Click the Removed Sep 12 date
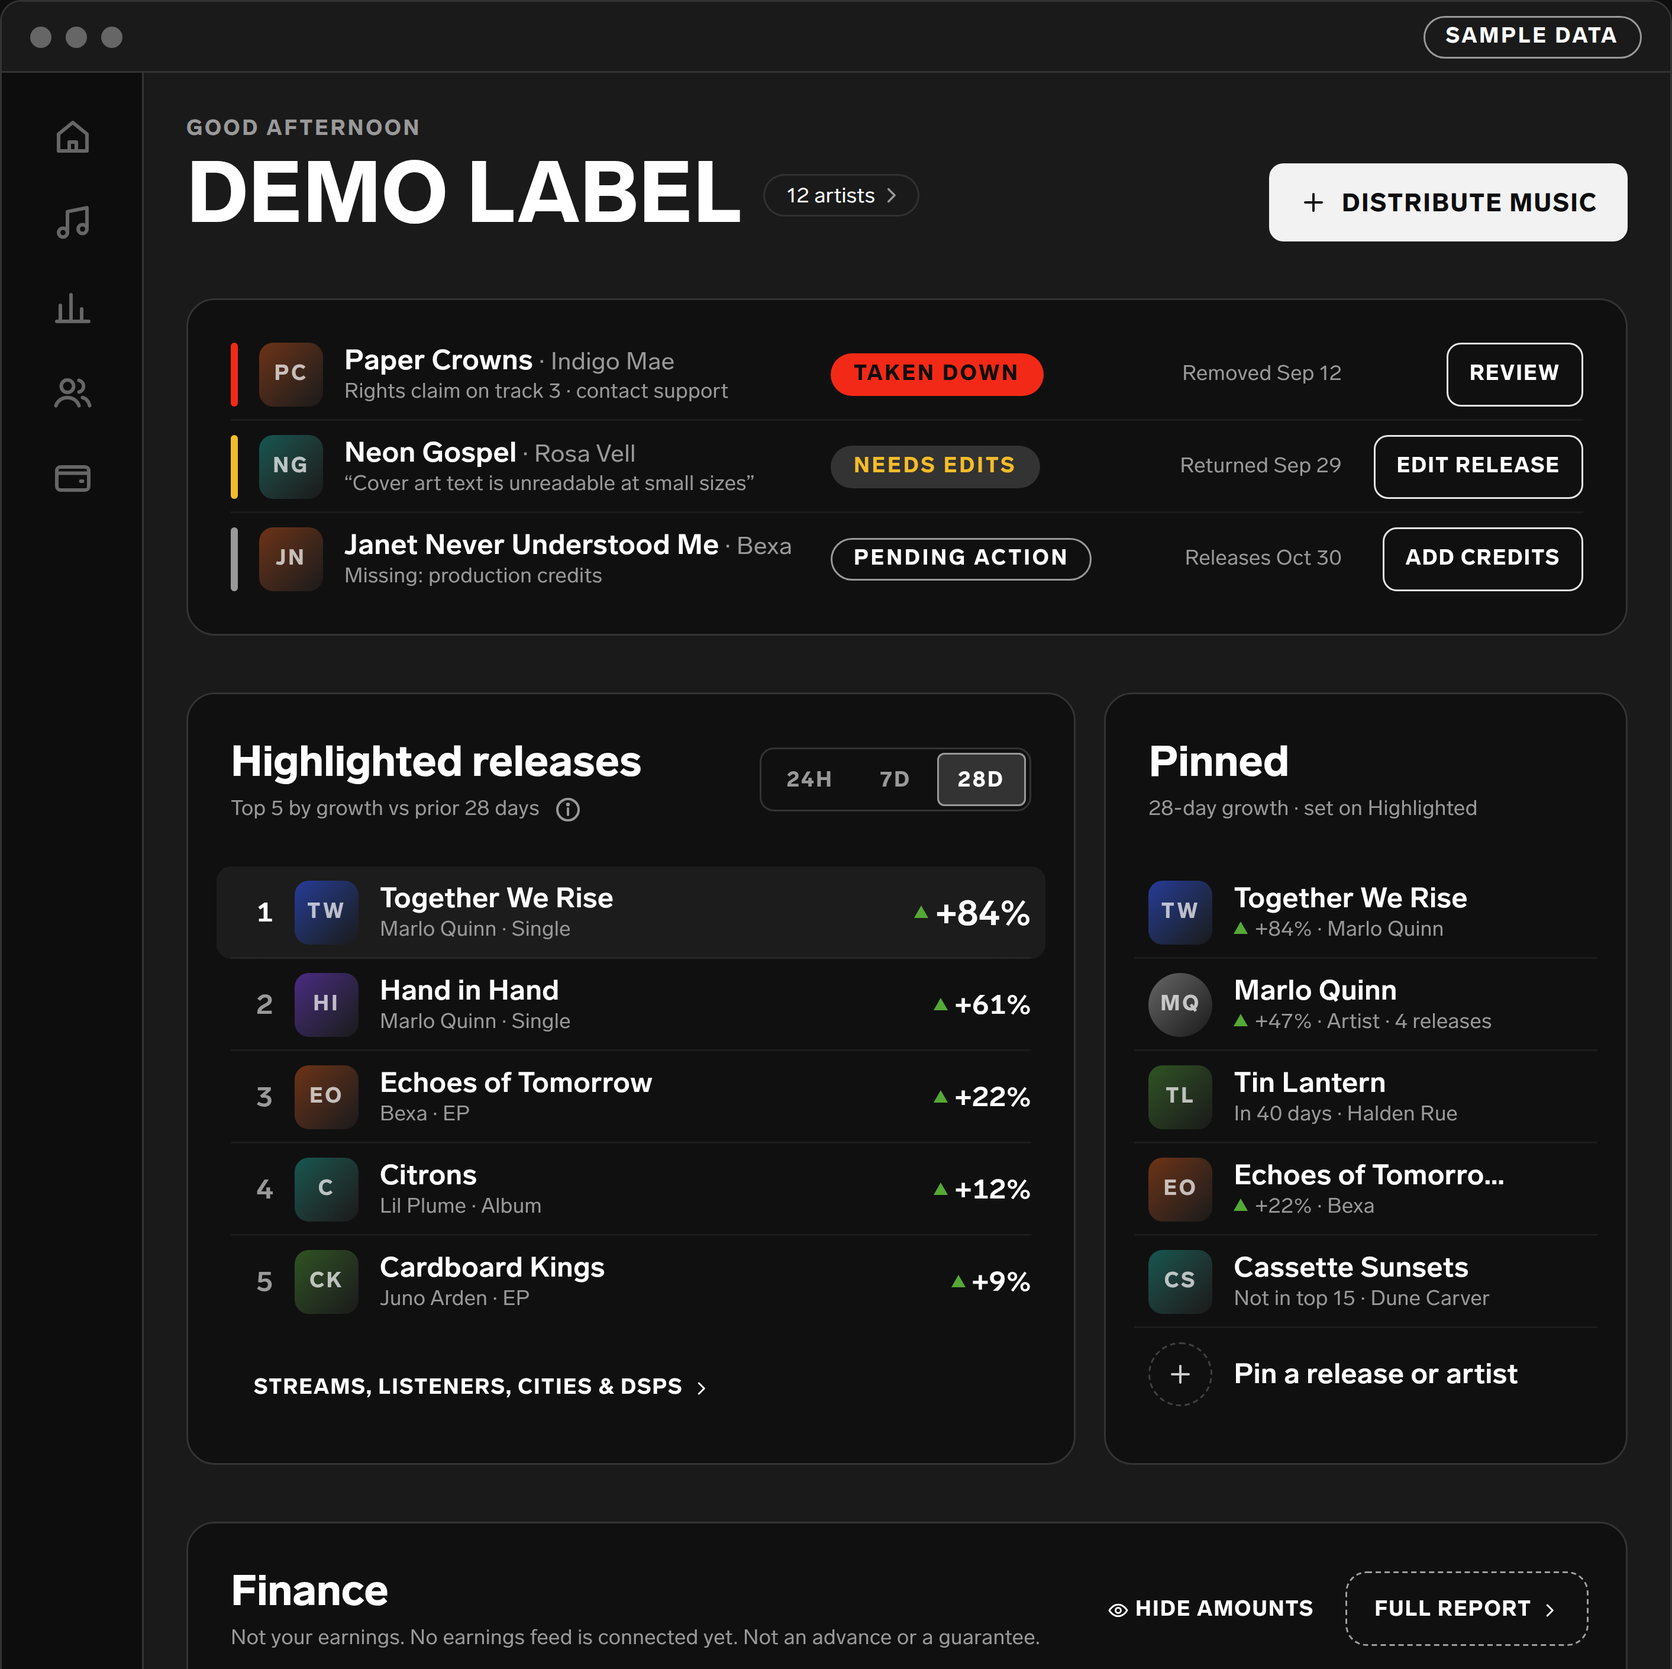The height and width of the screenshot is (1669, 1672). click(1262, 373)
